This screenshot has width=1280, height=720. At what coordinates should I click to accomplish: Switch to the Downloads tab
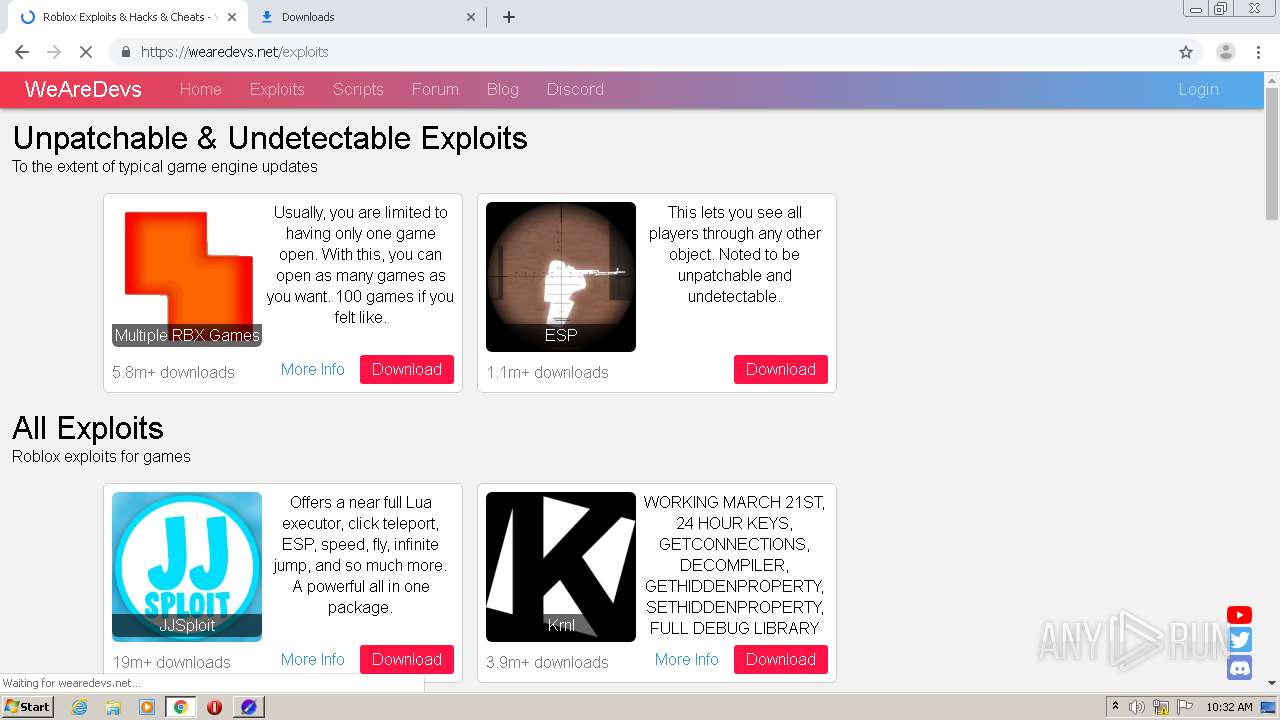point(365,17)
